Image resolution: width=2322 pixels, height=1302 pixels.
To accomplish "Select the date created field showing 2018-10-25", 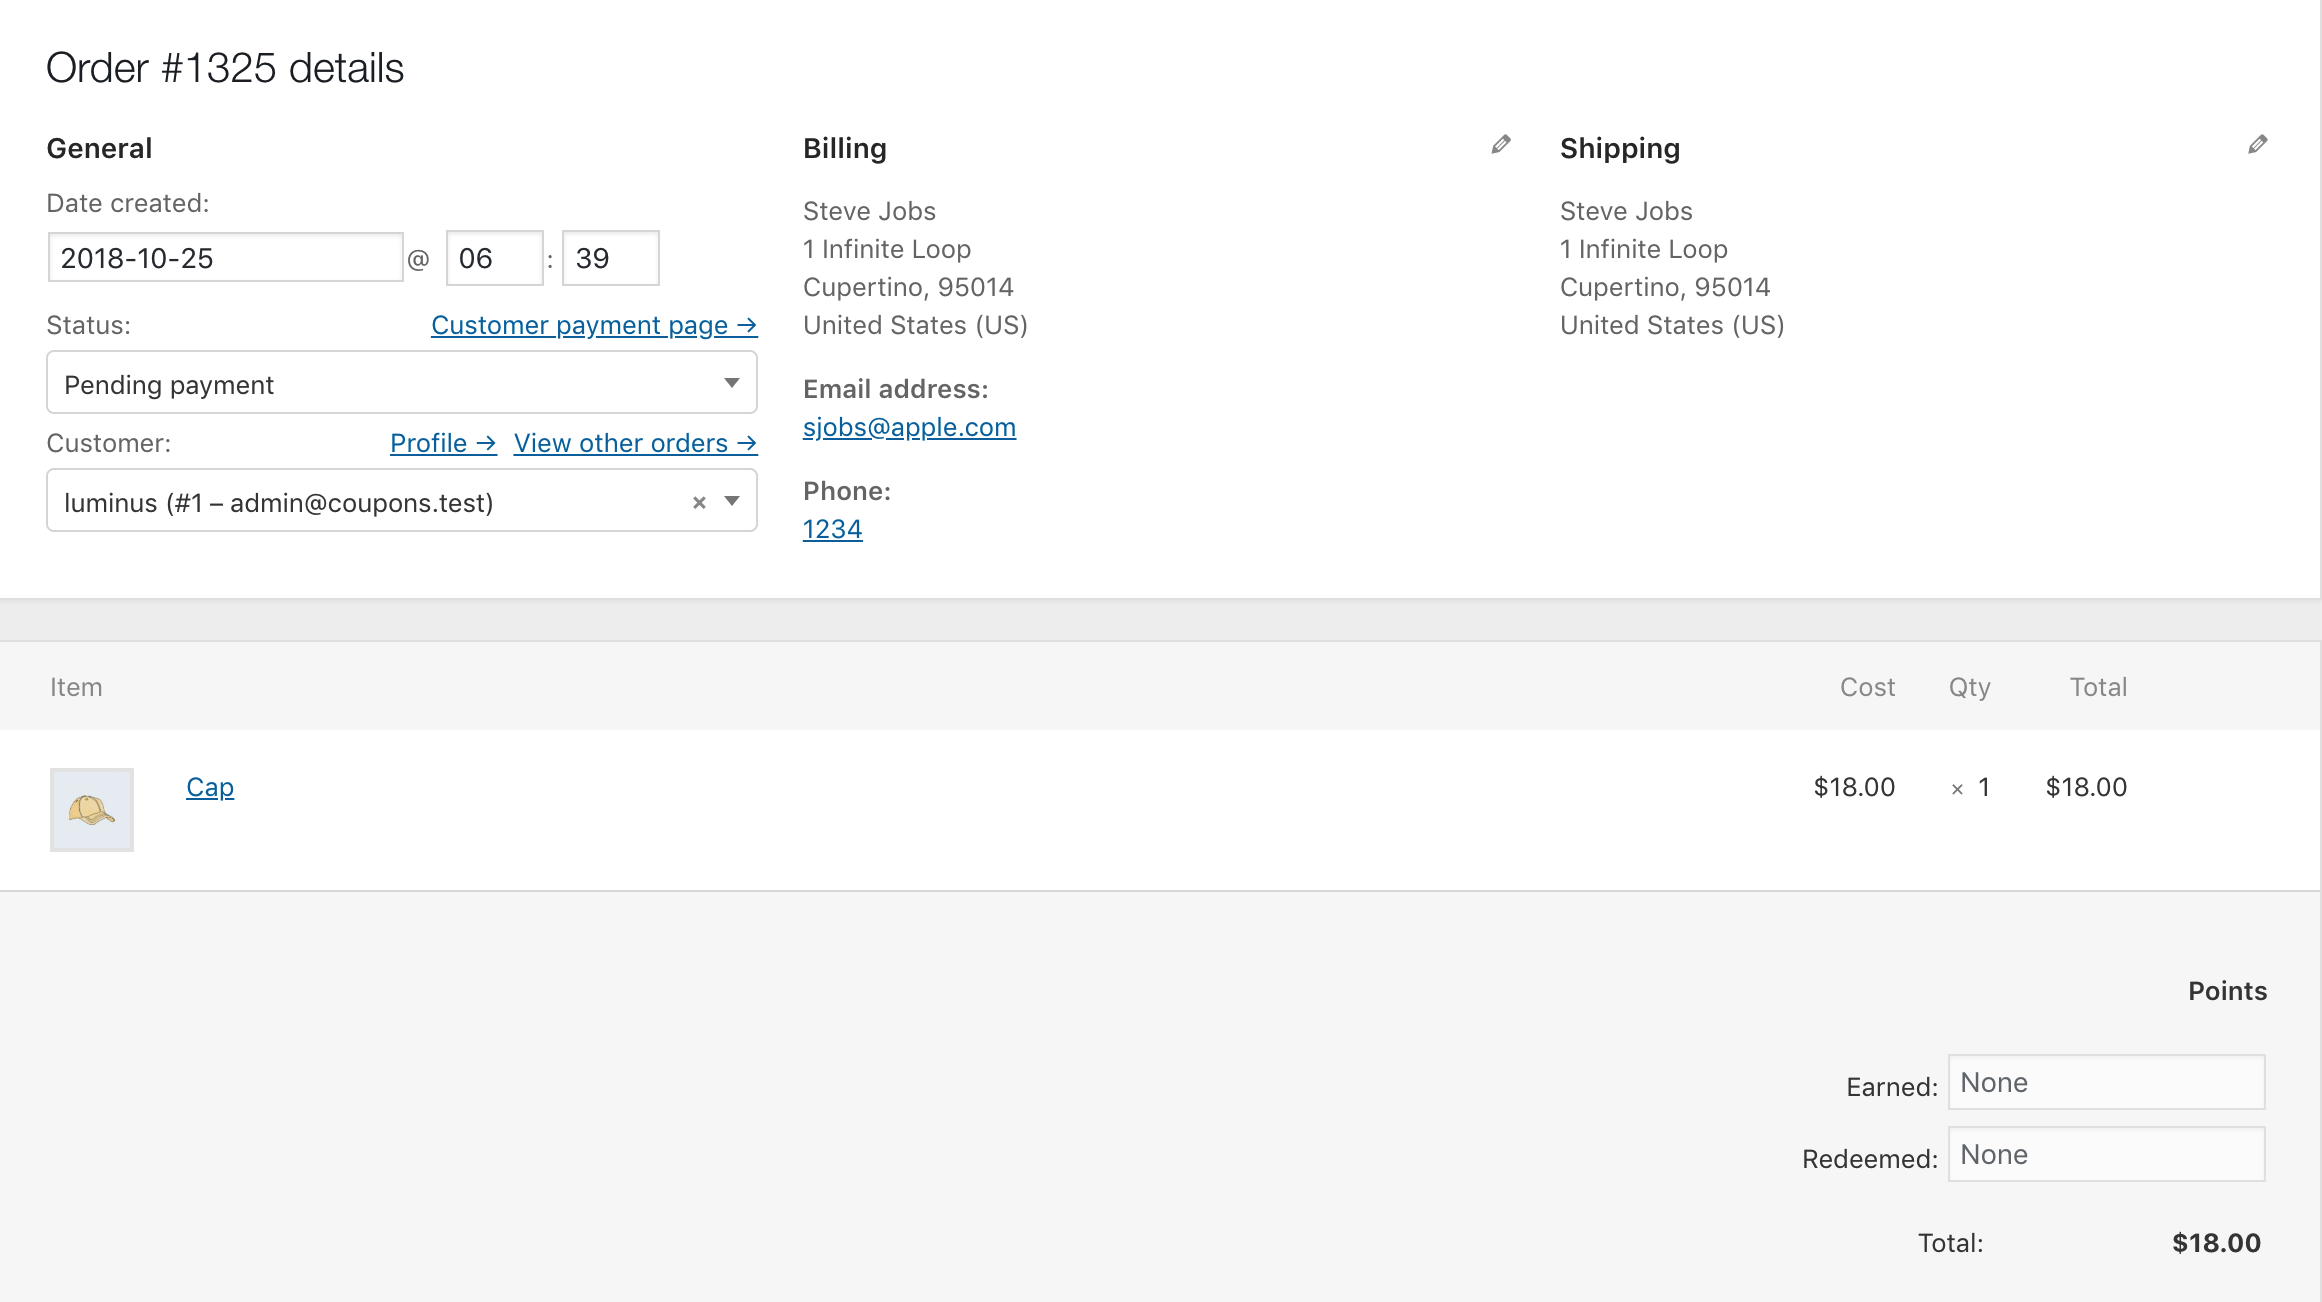I will pos(224,258).
